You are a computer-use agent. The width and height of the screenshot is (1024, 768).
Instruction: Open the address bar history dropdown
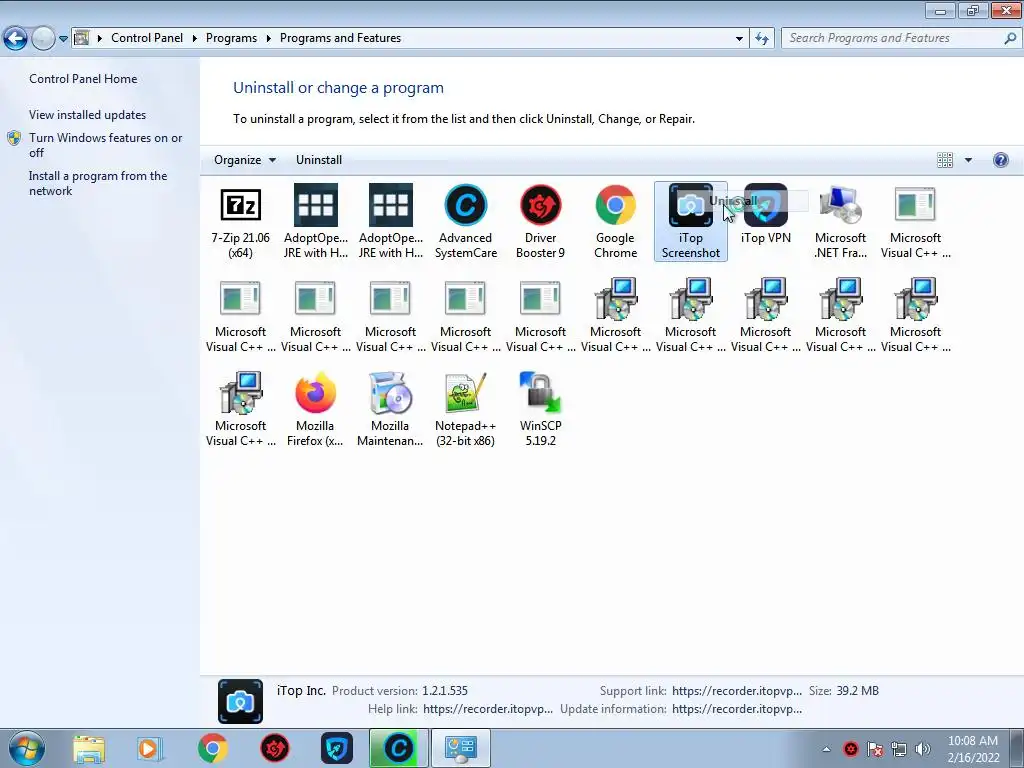[739, 39]
